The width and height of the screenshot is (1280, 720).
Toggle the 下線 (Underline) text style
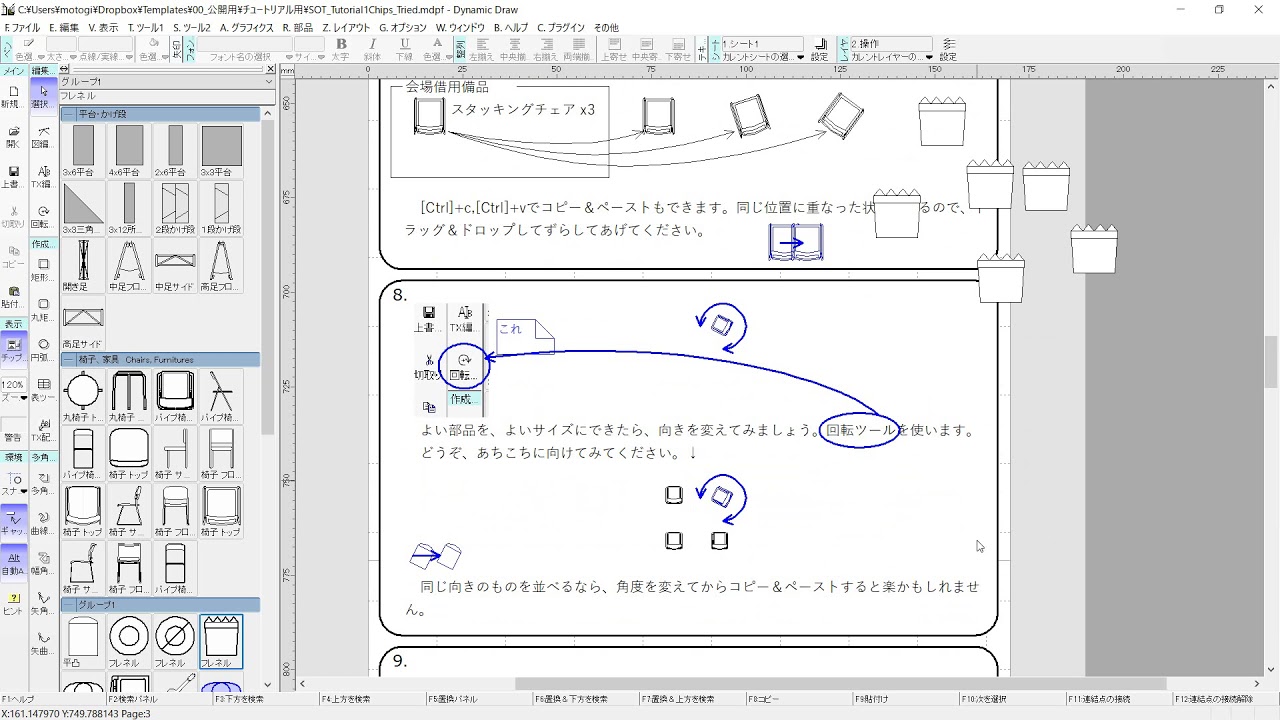(x=404, y=49)
